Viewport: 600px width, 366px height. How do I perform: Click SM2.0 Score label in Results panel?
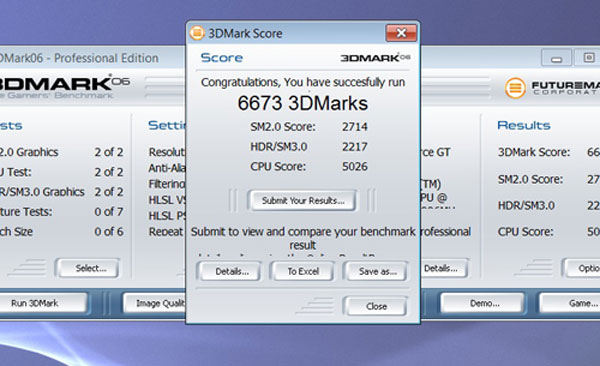pos(530,179)
